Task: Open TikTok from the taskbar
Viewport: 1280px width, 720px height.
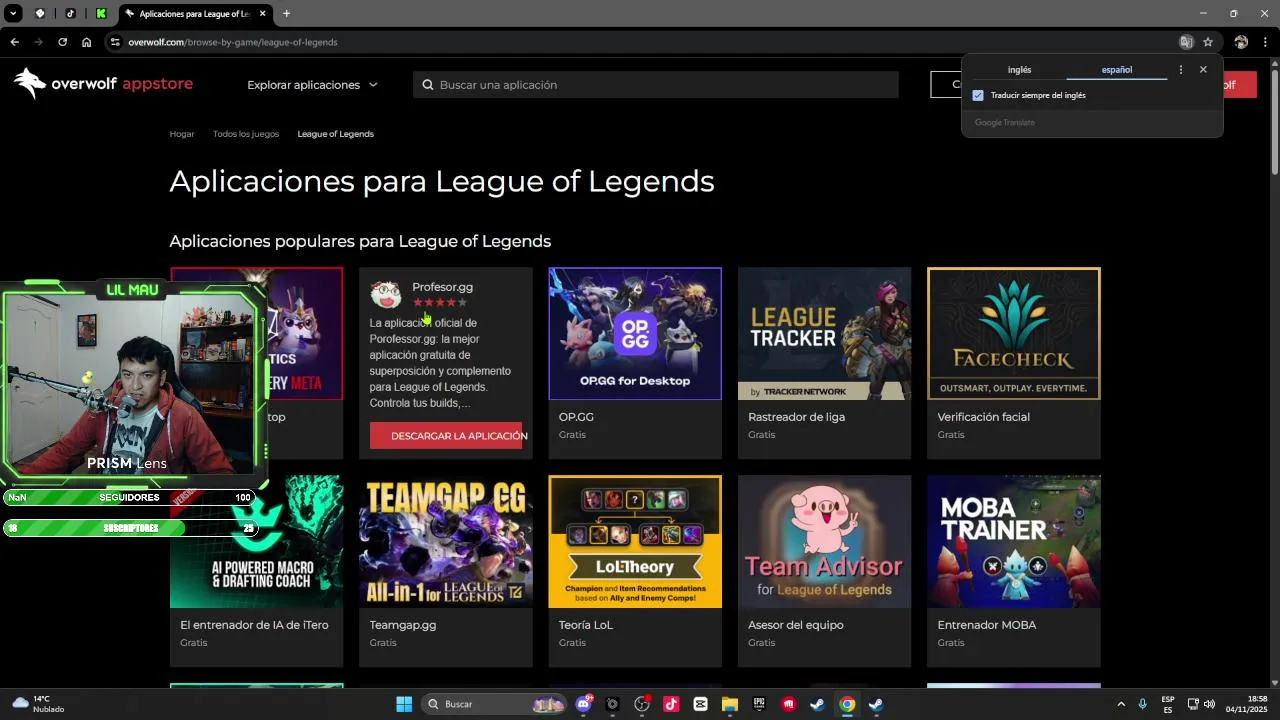Action: 671,704
